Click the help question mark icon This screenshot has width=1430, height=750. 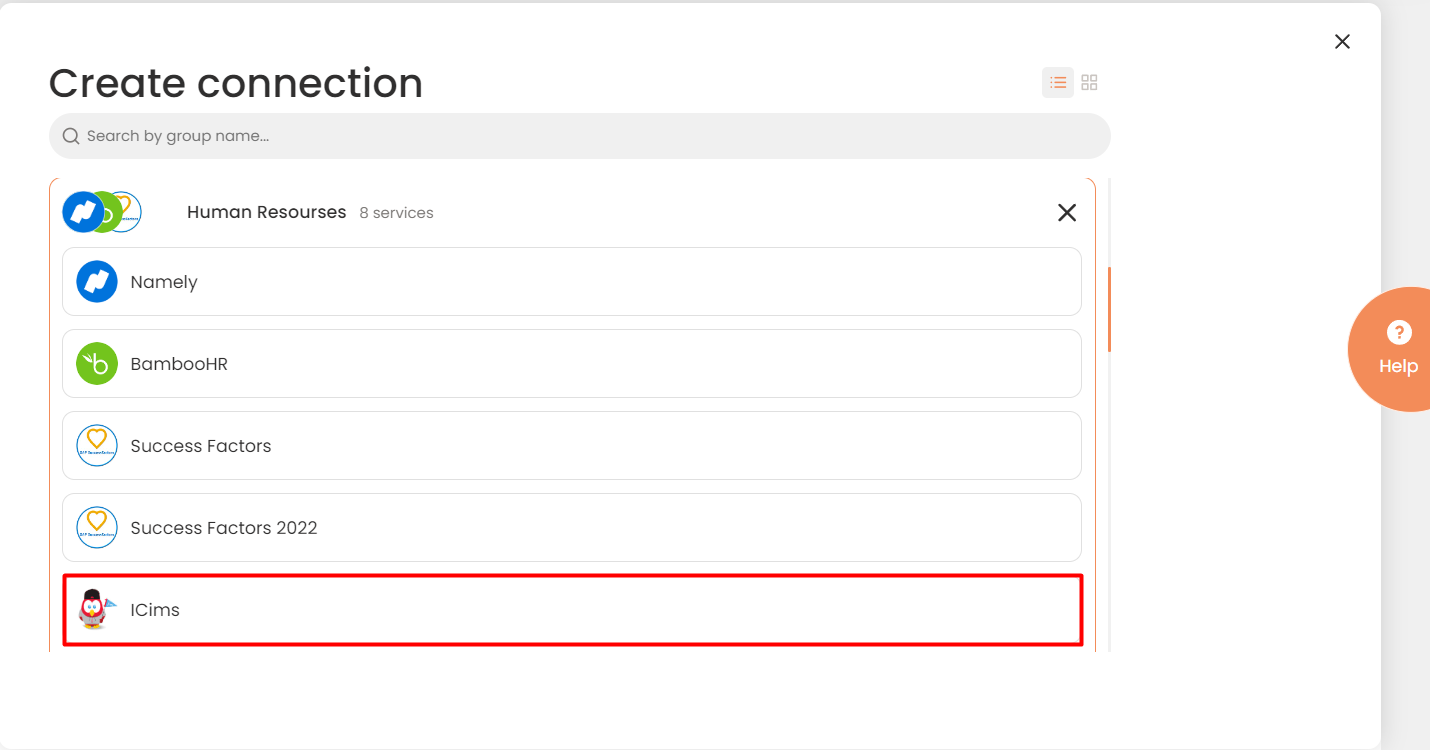tap(1399, 332)
